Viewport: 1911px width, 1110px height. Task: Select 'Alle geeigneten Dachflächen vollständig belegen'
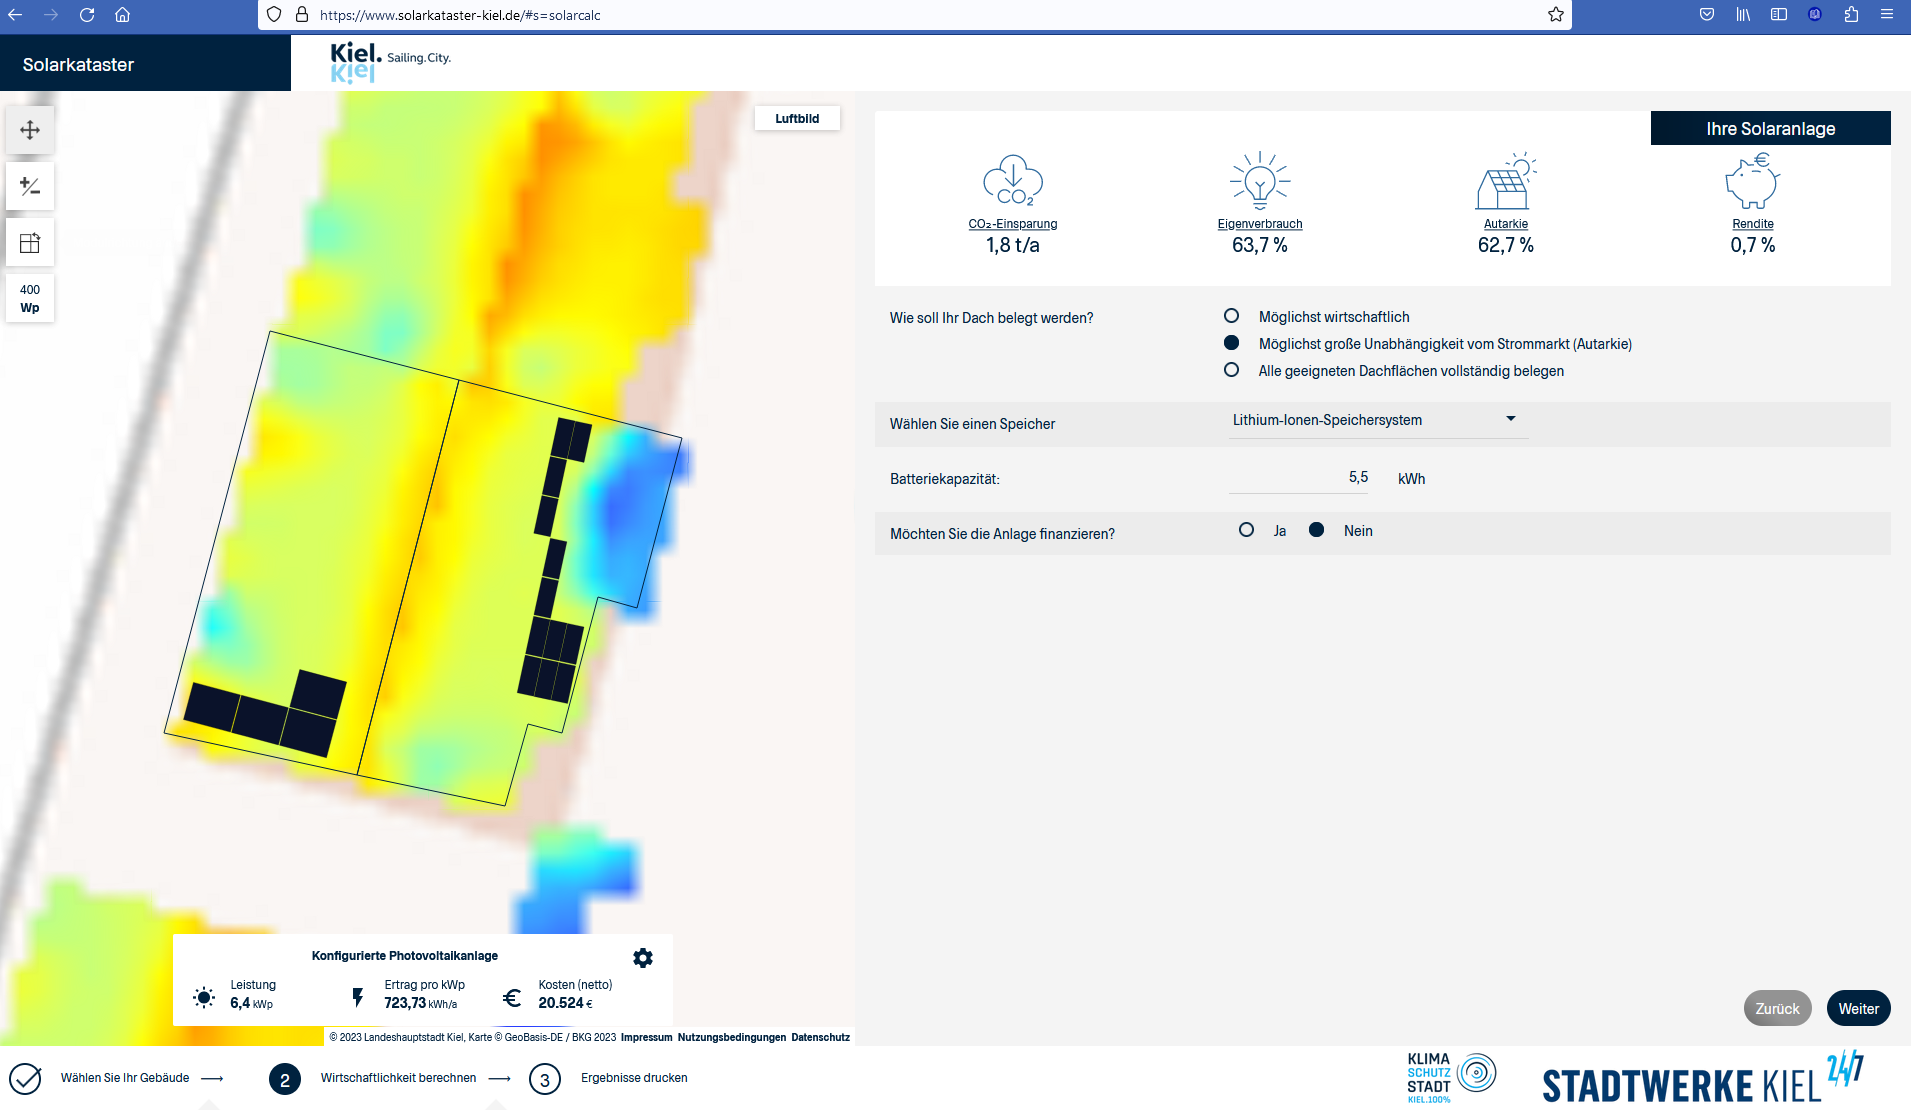click(x=1232, y=370)
